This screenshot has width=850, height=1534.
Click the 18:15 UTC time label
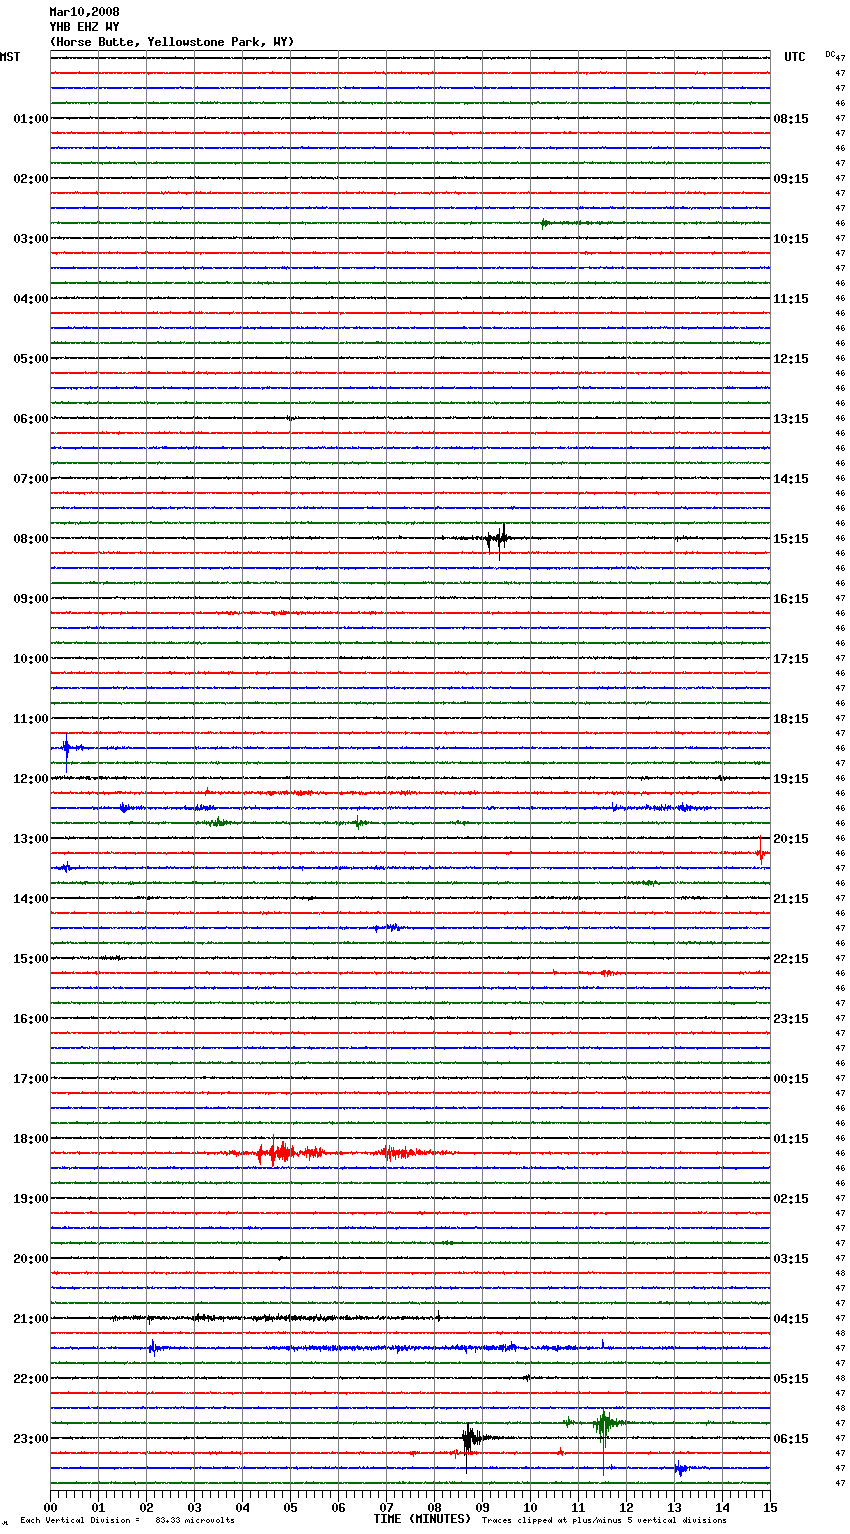click(791, 719)
